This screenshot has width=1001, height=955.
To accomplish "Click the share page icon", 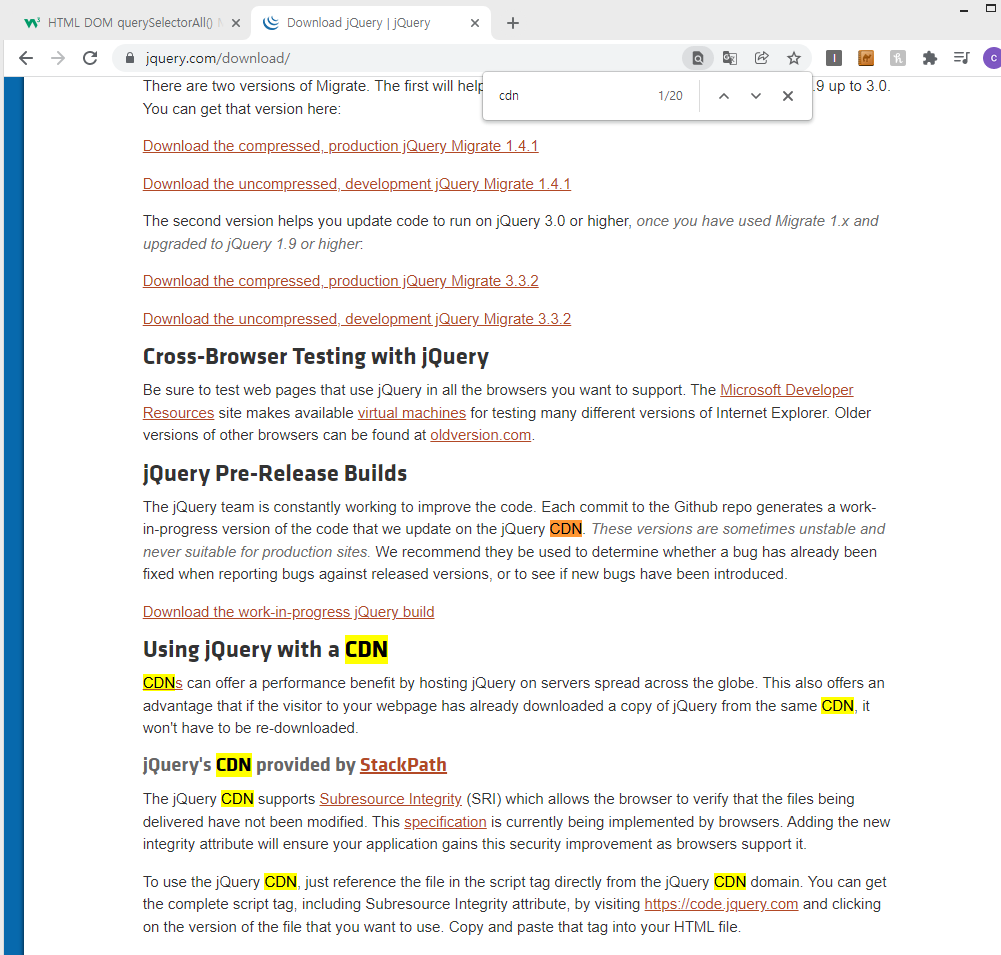I will tap(762, 58).
